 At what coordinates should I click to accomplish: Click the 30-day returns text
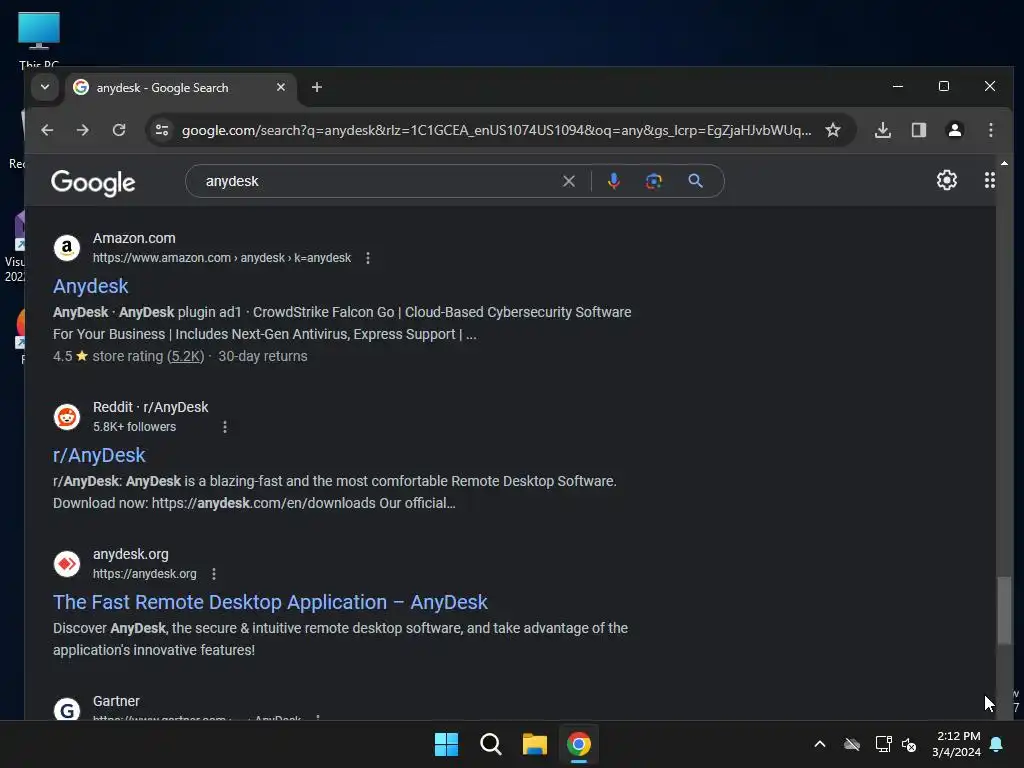pos(263,357)
